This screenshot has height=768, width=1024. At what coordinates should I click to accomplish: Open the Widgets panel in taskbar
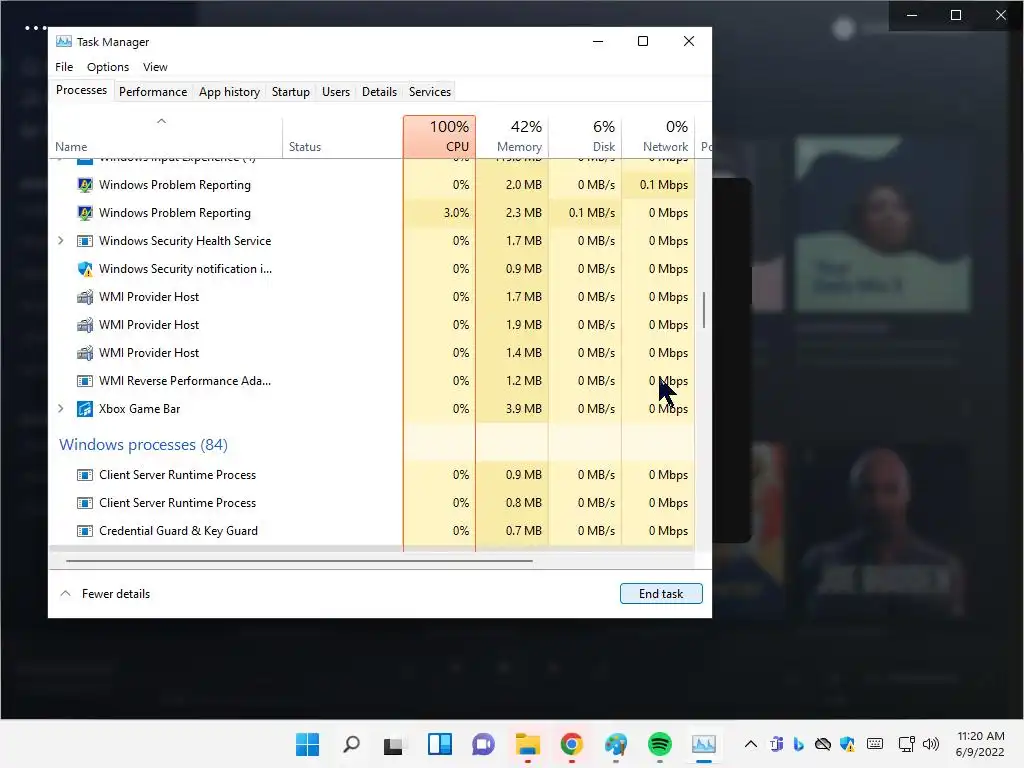pyautogui.click(x=440, y=744)
